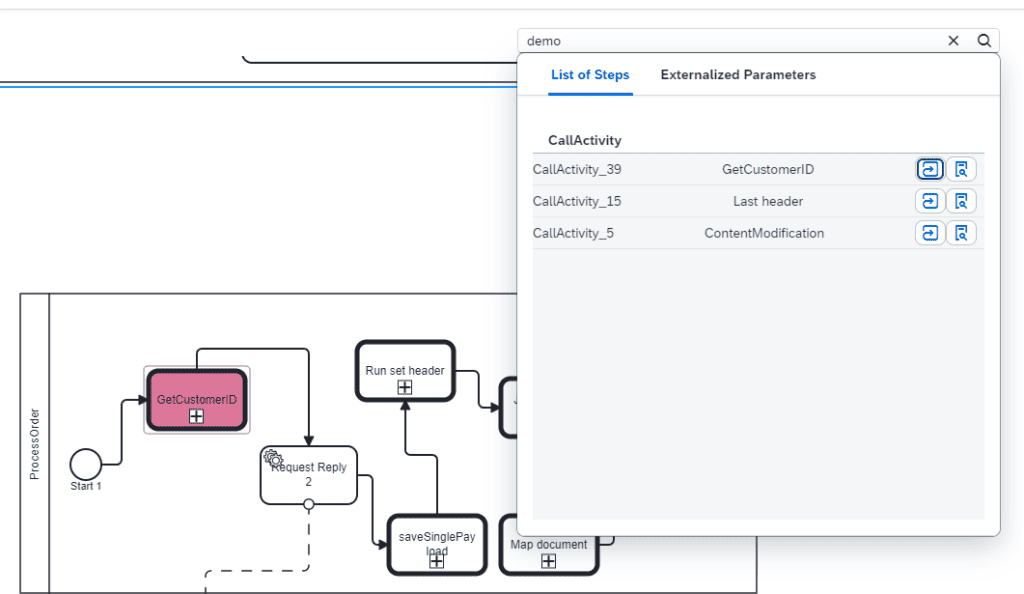This screenshot has height=594, width=1024.
Task: Click the ProcessOrder pool label
Action: [35, 444]
